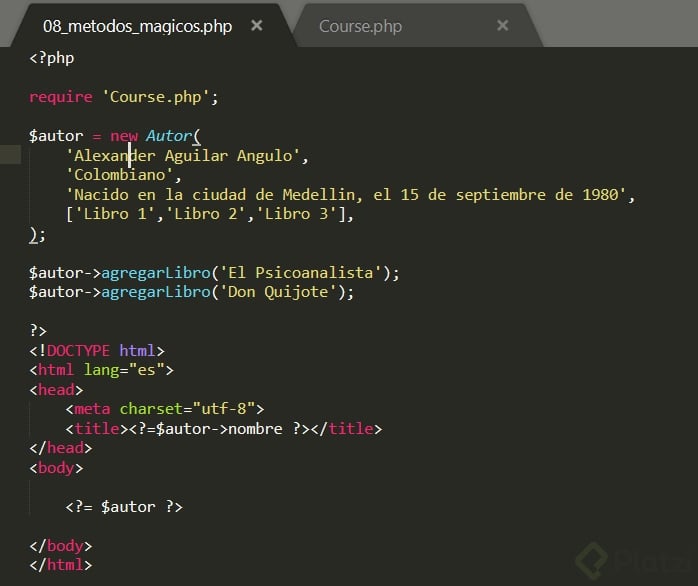Click 'Libro 2' in the array
Image resolution: width=698 pixels, height=586 pixels.
coord(206,214)
